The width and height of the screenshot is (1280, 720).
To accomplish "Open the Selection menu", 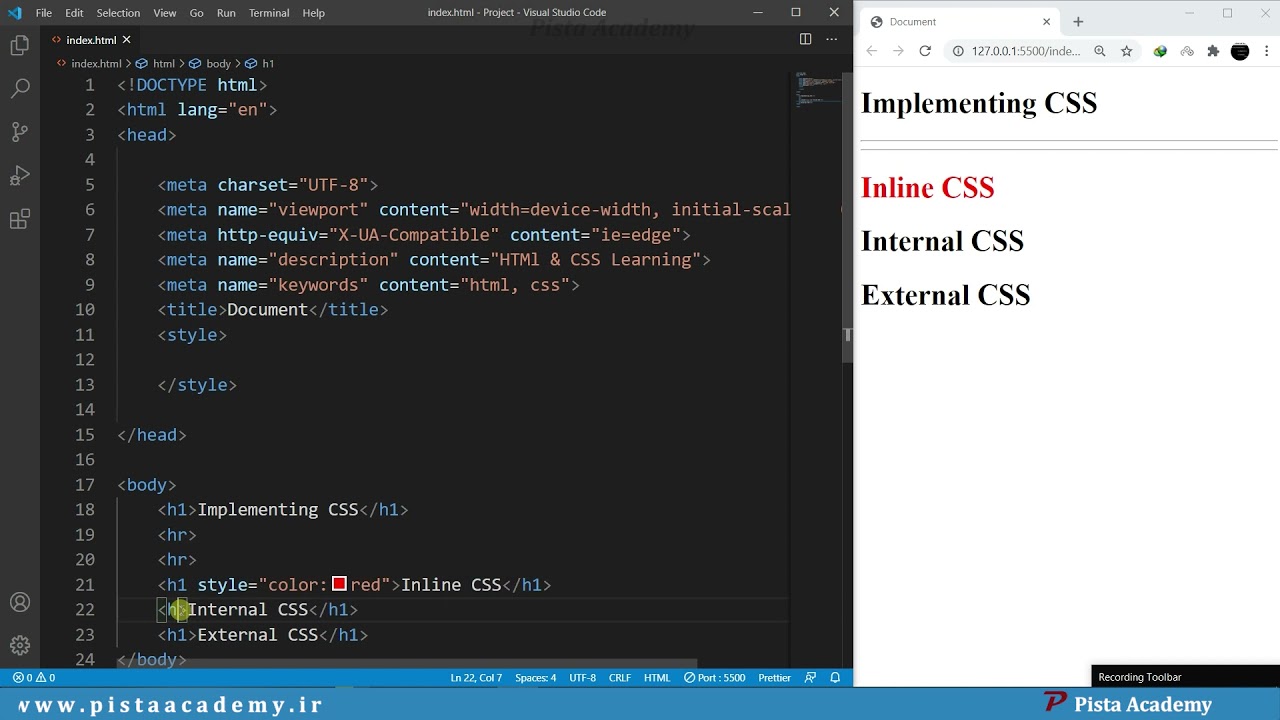I will tap(118, 13).
